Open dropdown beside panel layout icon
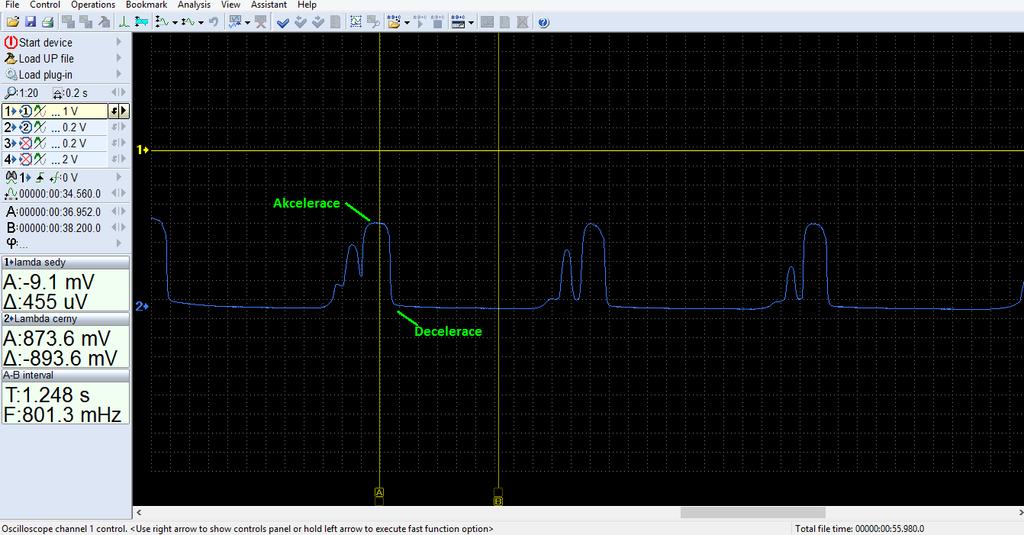 pyautogui.click(x=471, y=23)
